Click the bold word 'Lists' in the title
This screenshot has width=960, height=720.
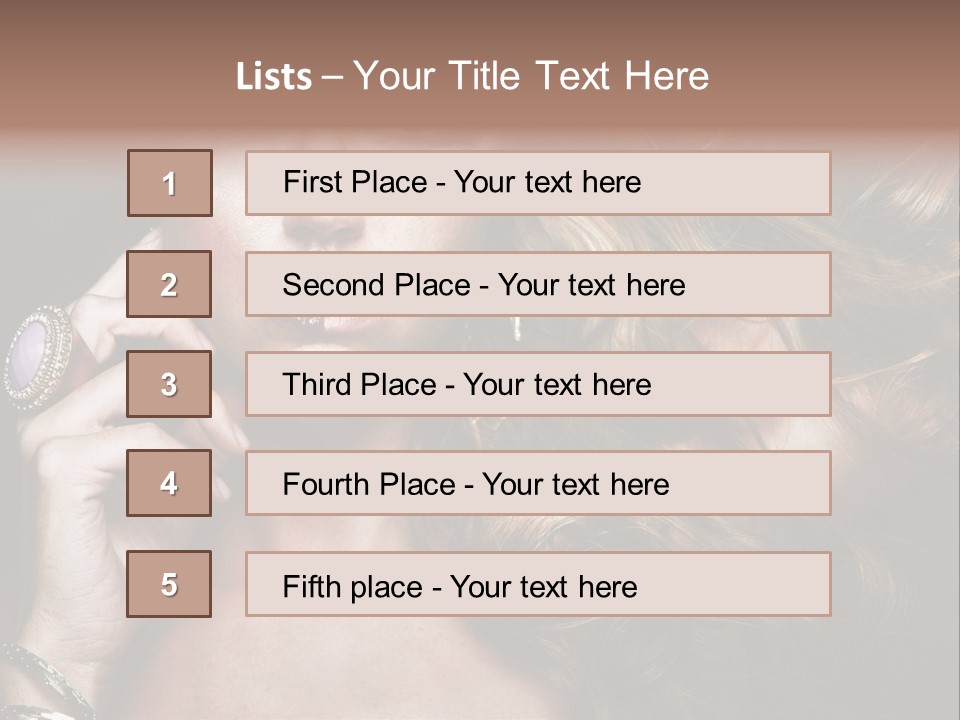274,77
